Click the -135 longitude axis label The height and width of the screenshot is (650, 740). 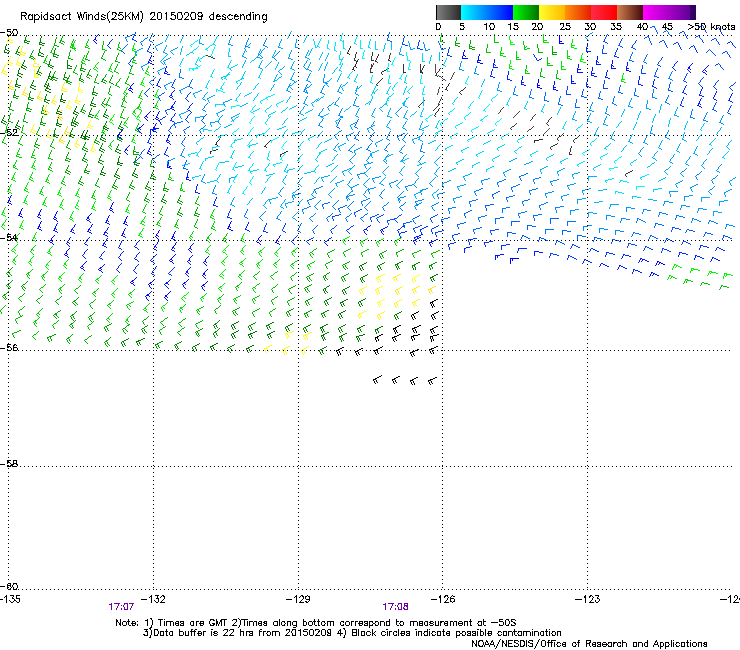[x=10, y=599]
